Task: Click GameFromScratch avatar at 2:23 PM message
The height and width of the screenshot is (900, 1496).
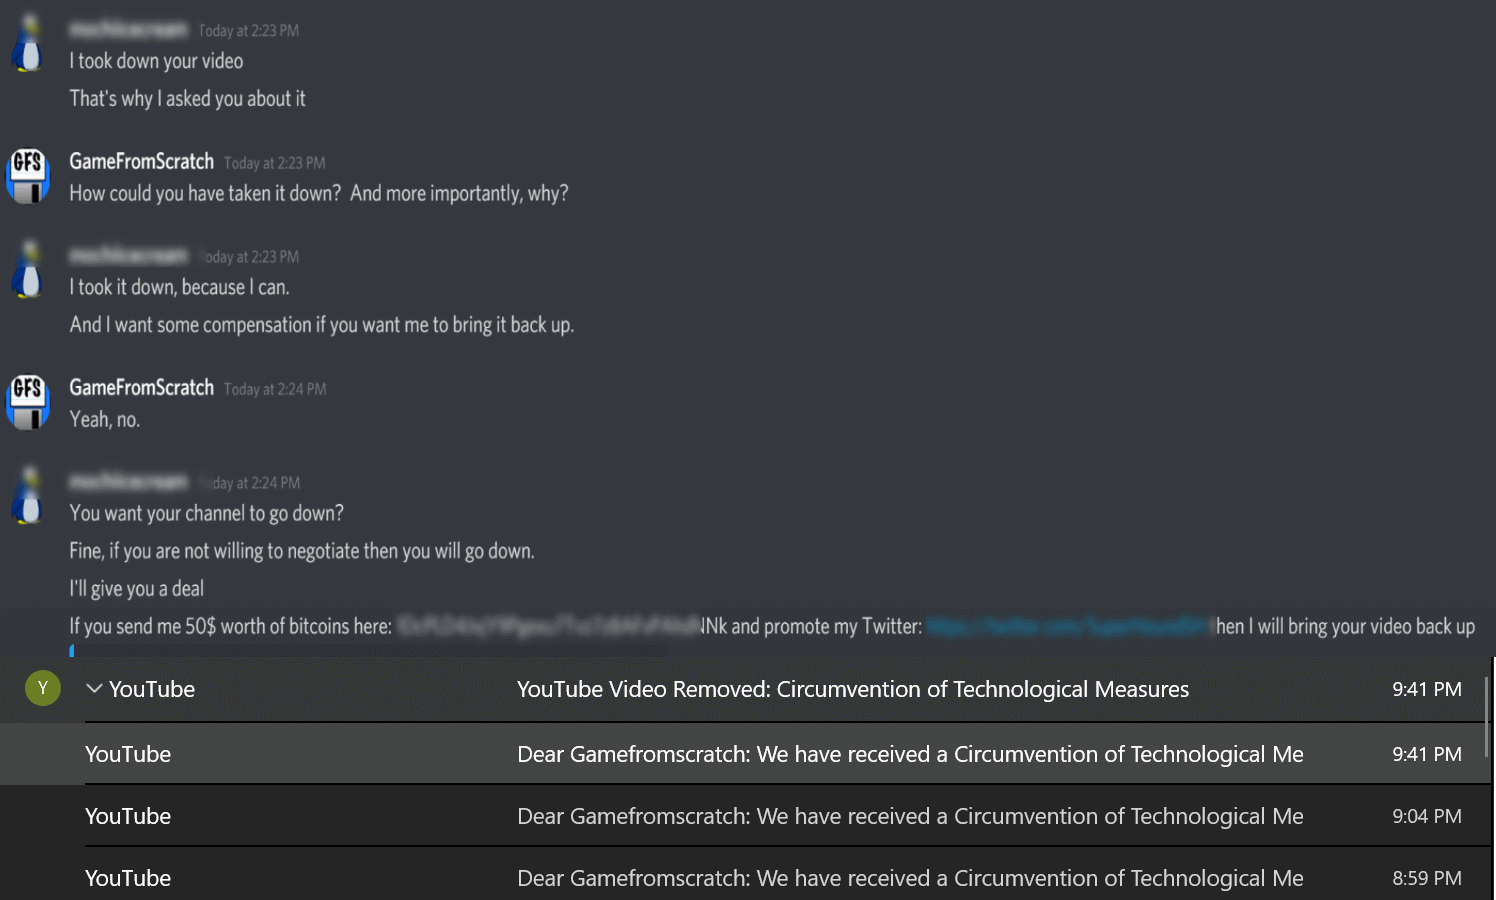Action: coord(28,175)
